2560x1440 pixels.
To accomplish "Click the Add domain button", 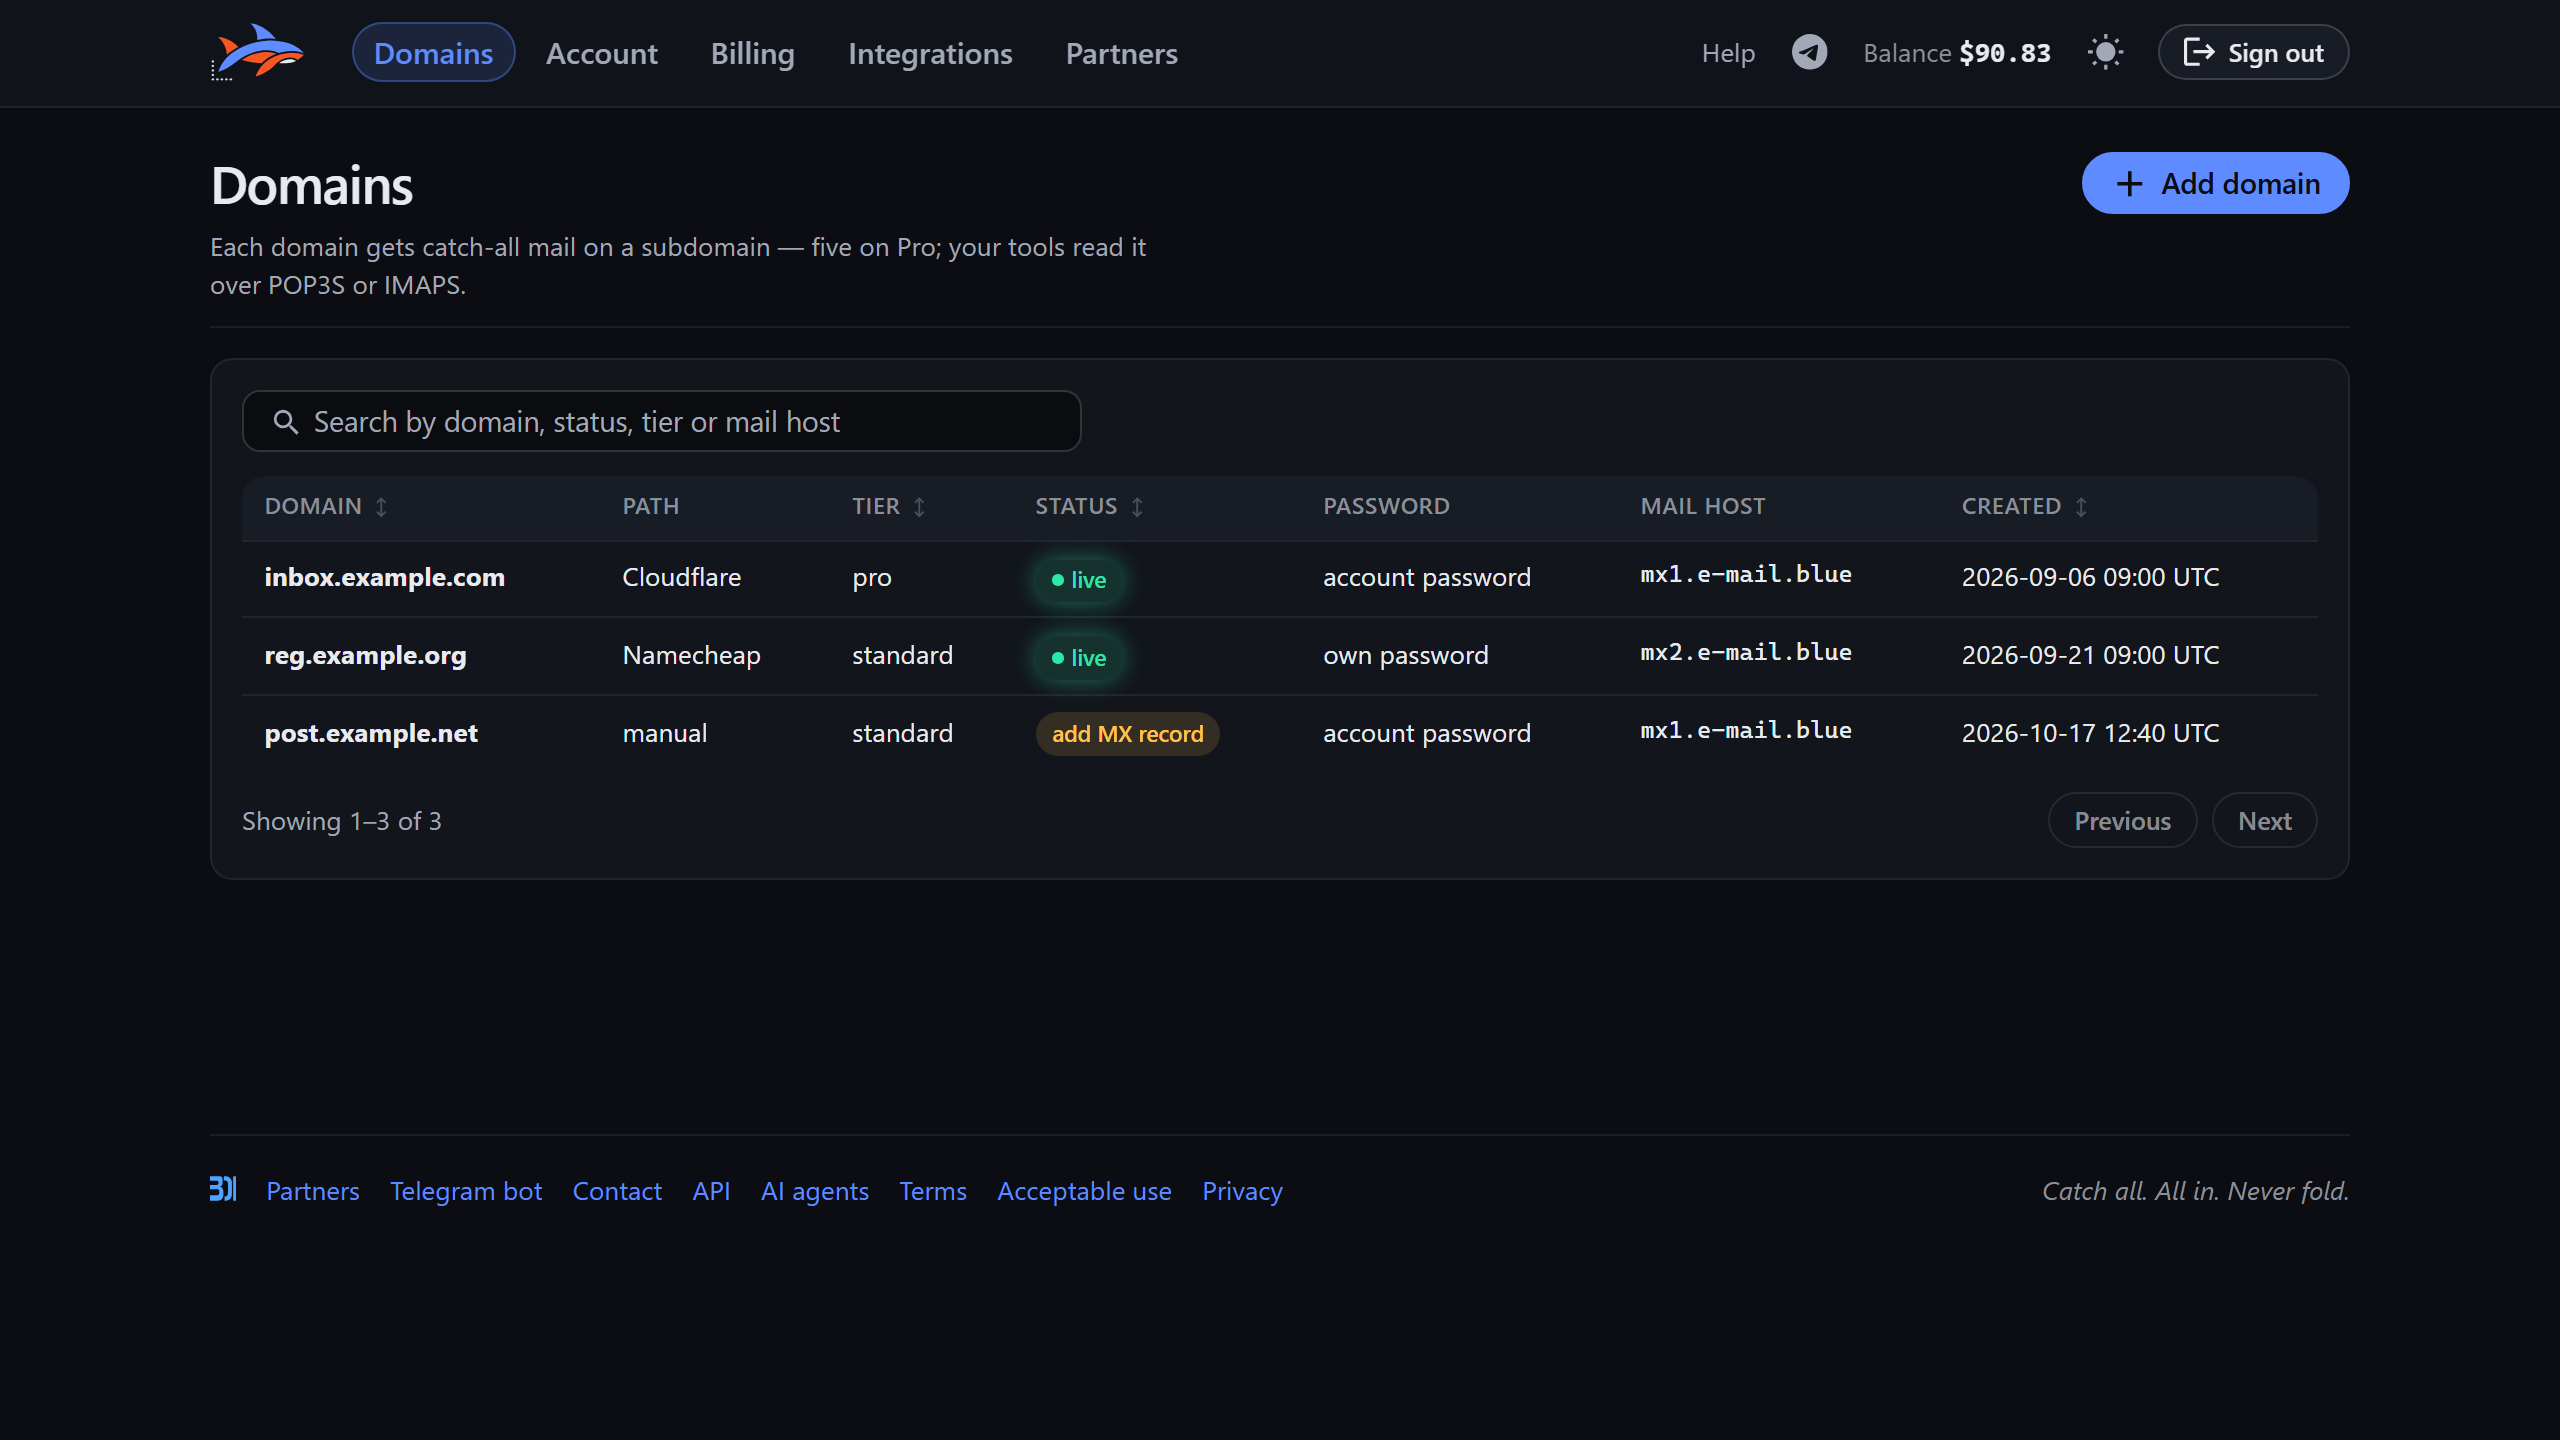I will (x=2215, y=183).
